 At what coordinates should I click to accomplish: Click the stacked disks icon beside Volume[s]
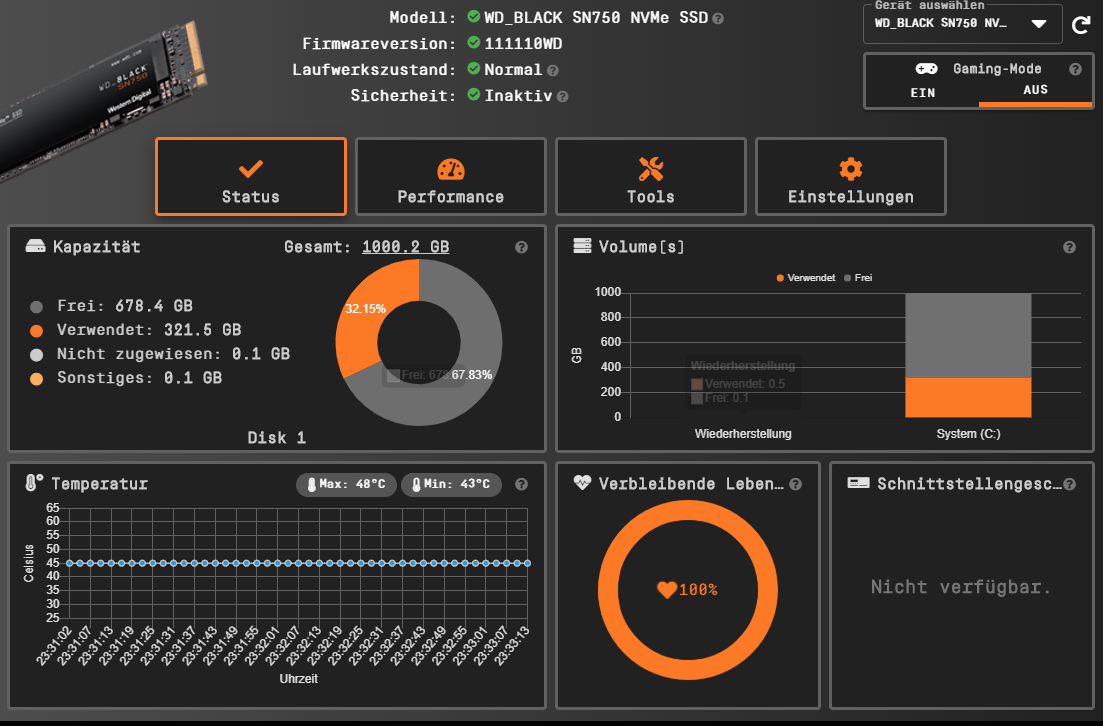pyautogui.click(x=582, y=246)
